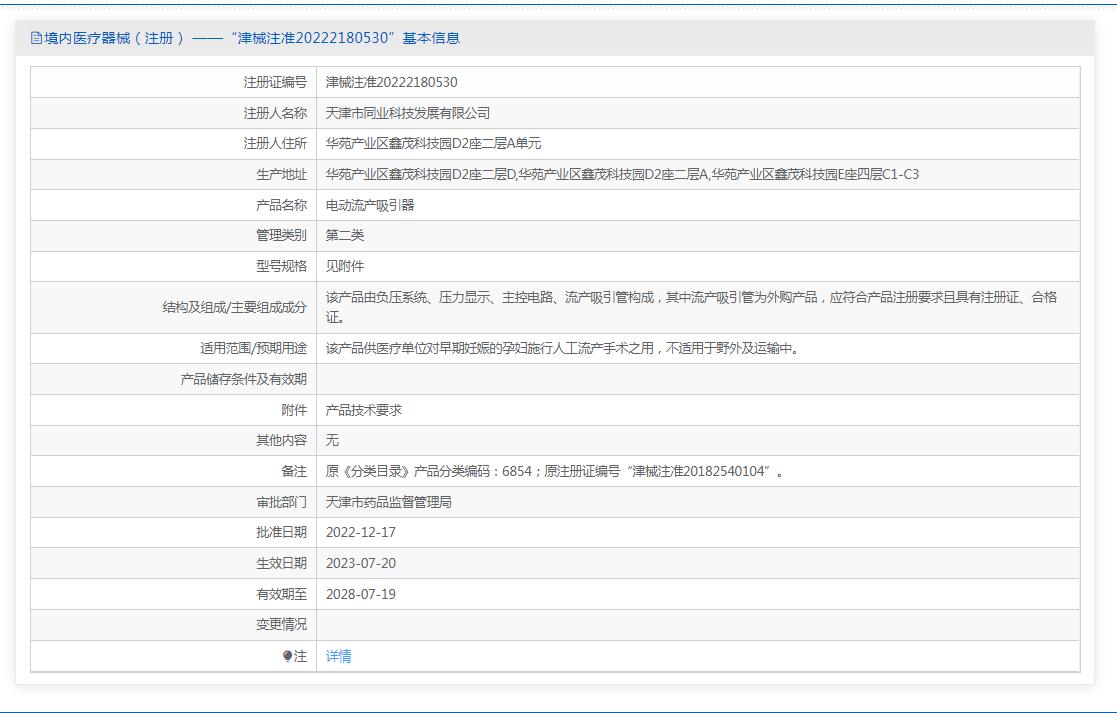This screenshot has height=713, width=1117.
Task: Click the registrant address value 华苑产业区鑫茂科技园D2座二层A单元
Action: (433, 143)
